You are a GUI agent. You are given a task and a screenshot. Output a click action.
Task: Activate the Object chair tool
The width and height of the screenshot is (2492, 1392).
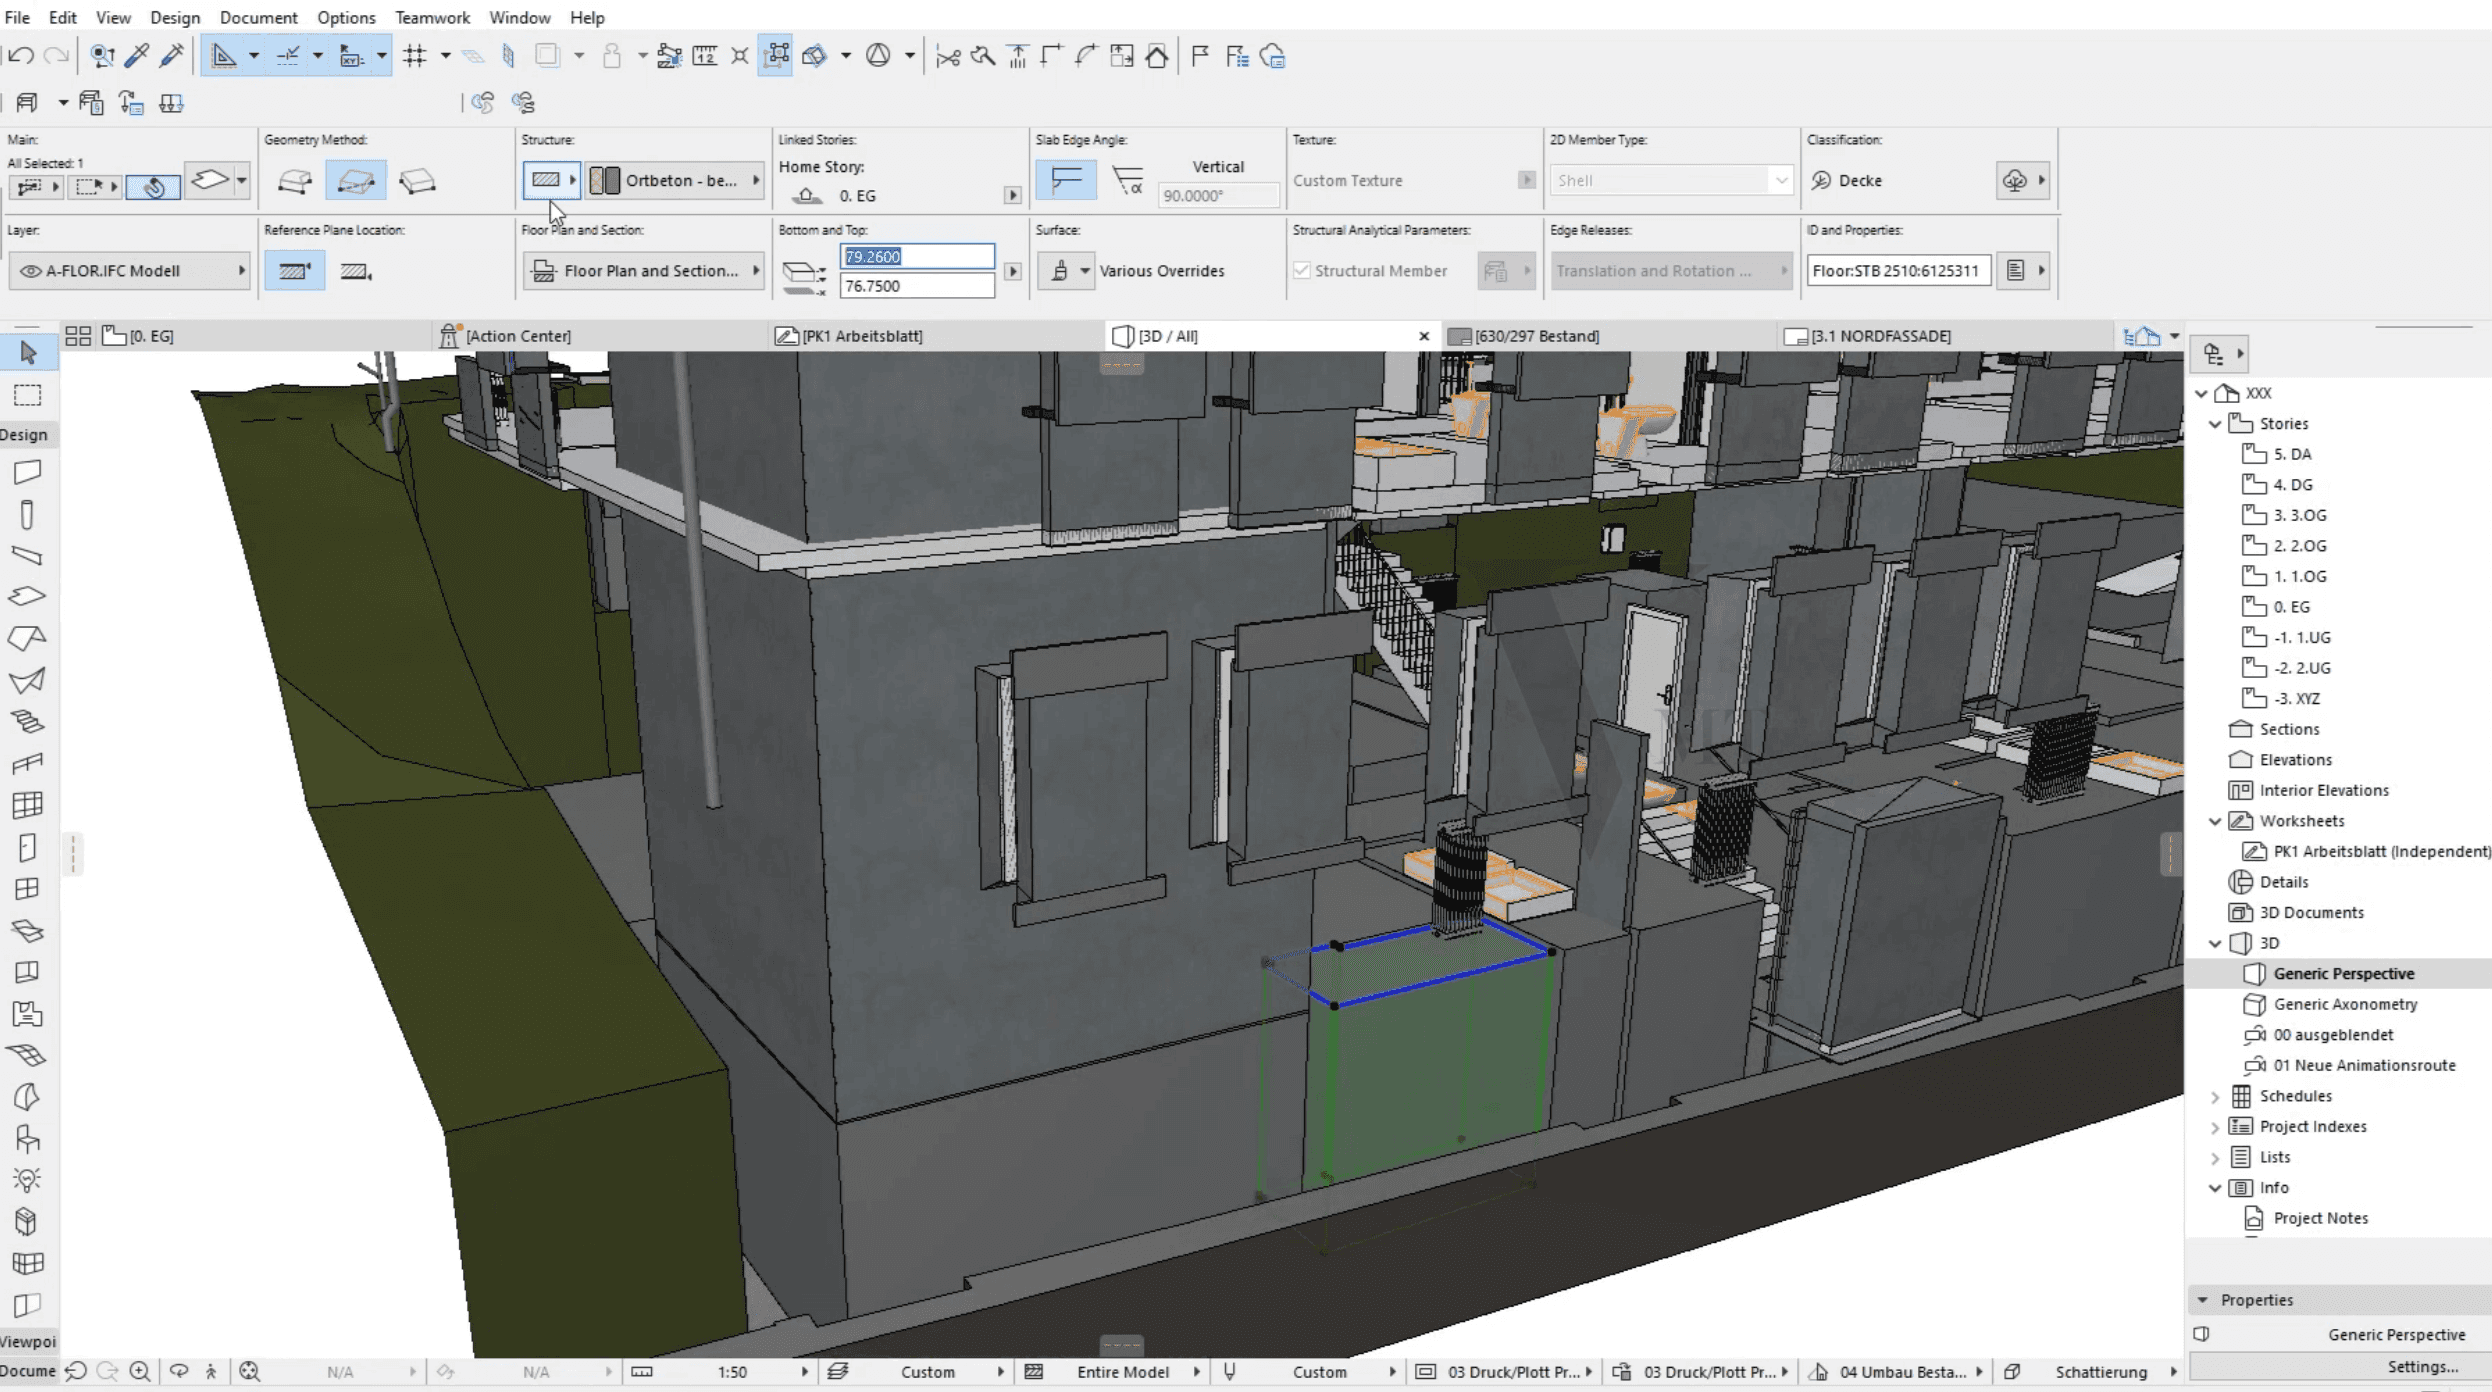click(x=28, y=1139)
